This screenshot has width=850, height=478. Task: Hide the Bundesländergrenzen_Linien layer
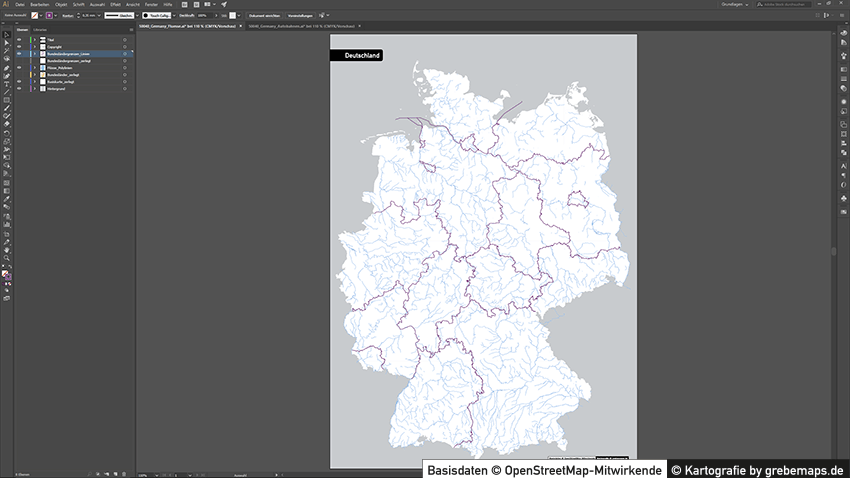19,53
